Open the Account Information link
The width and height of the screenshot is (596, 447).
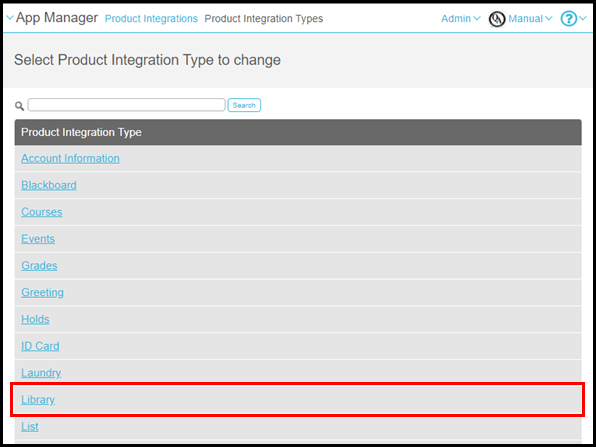click(70, 158)
